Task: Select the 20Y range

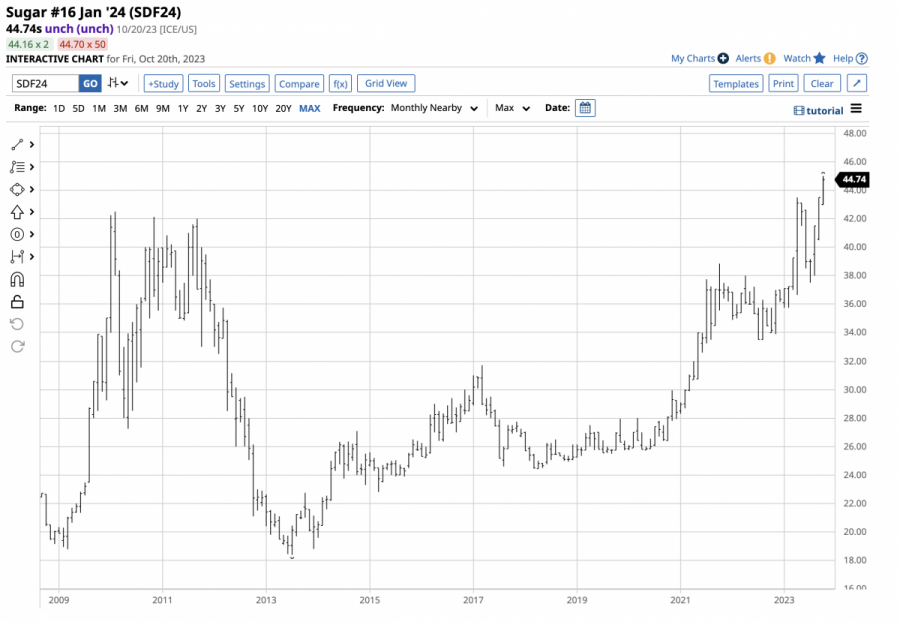Action: coord(284,108)
